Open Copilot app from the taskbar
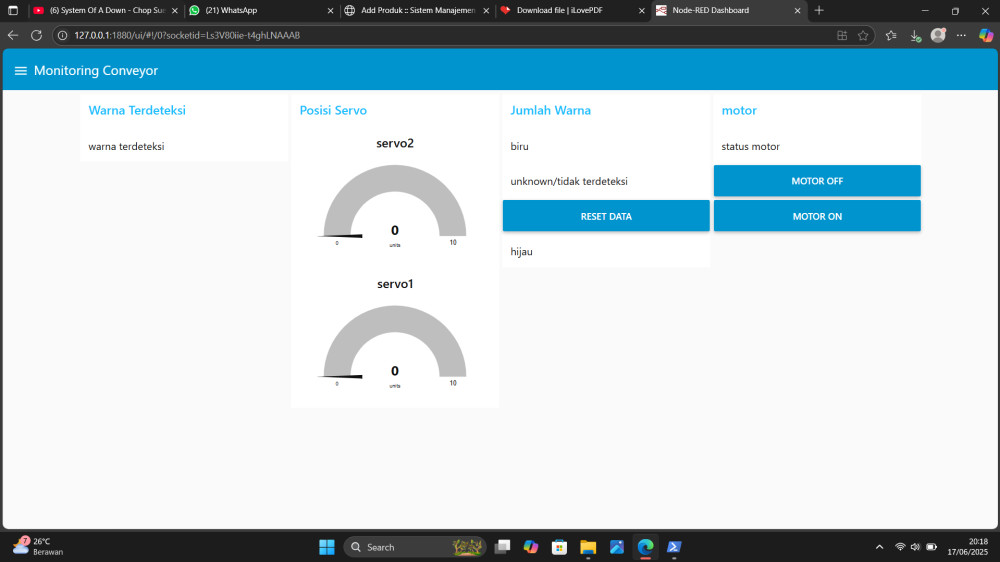This screenshot has width=1000, height=562. click(531, 547)
